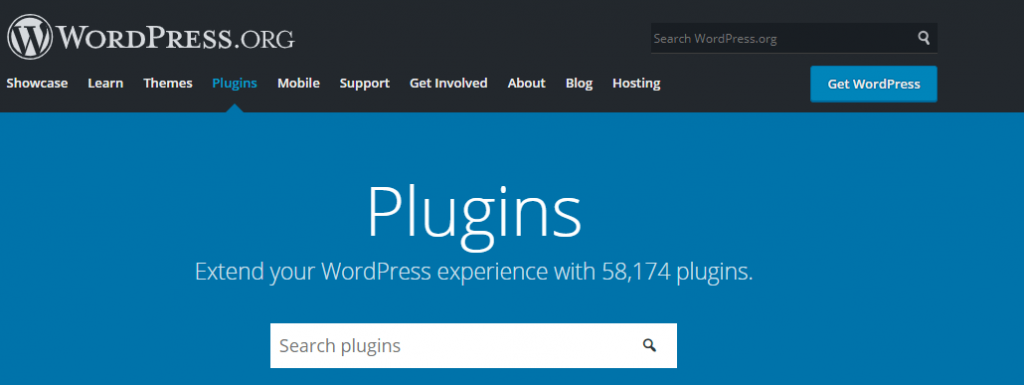Click the Get WordPress button

tap(874, 84)
